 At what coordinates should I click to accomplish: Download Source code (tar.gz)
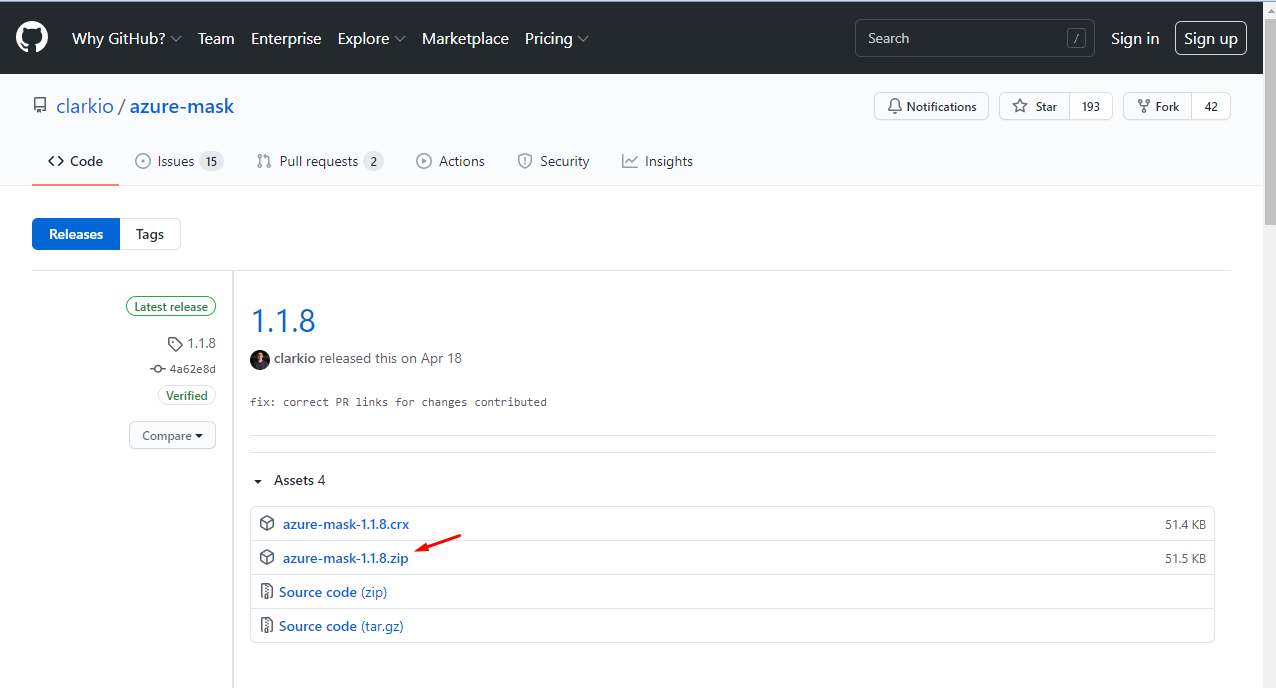(x=341, y=626)
